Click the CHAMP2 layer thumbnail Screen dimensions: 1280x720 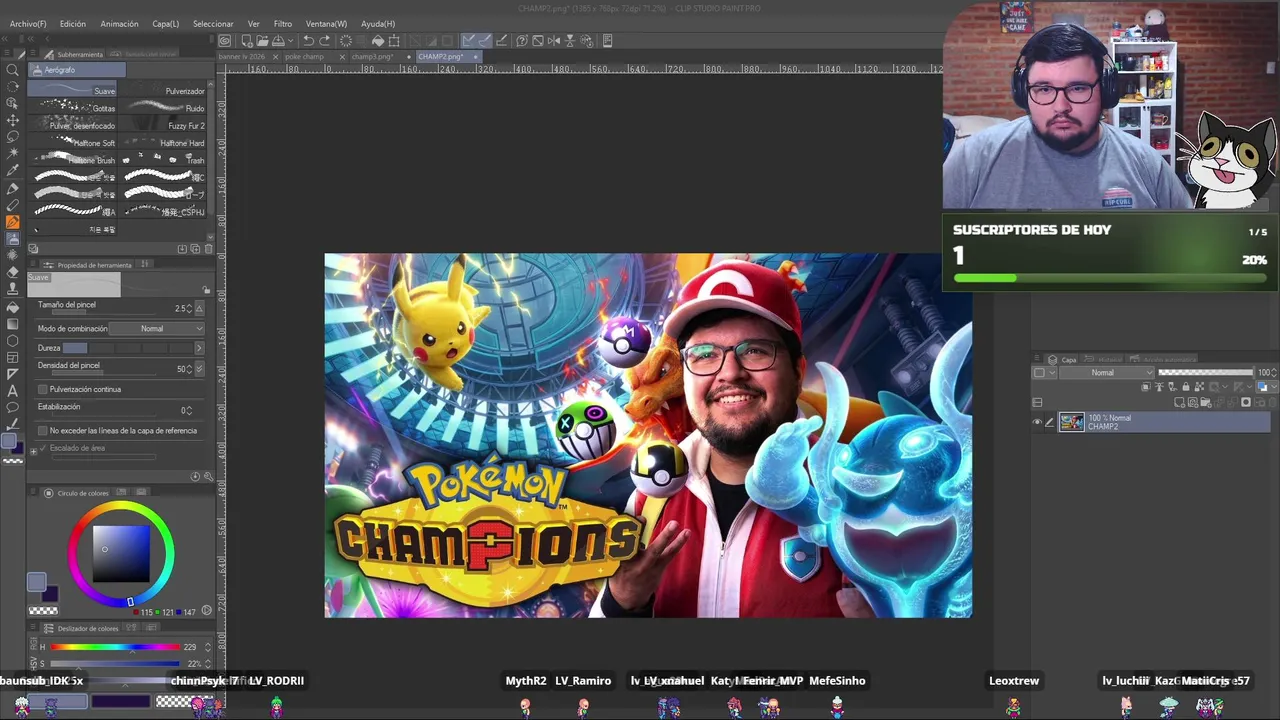[1071, 422]
